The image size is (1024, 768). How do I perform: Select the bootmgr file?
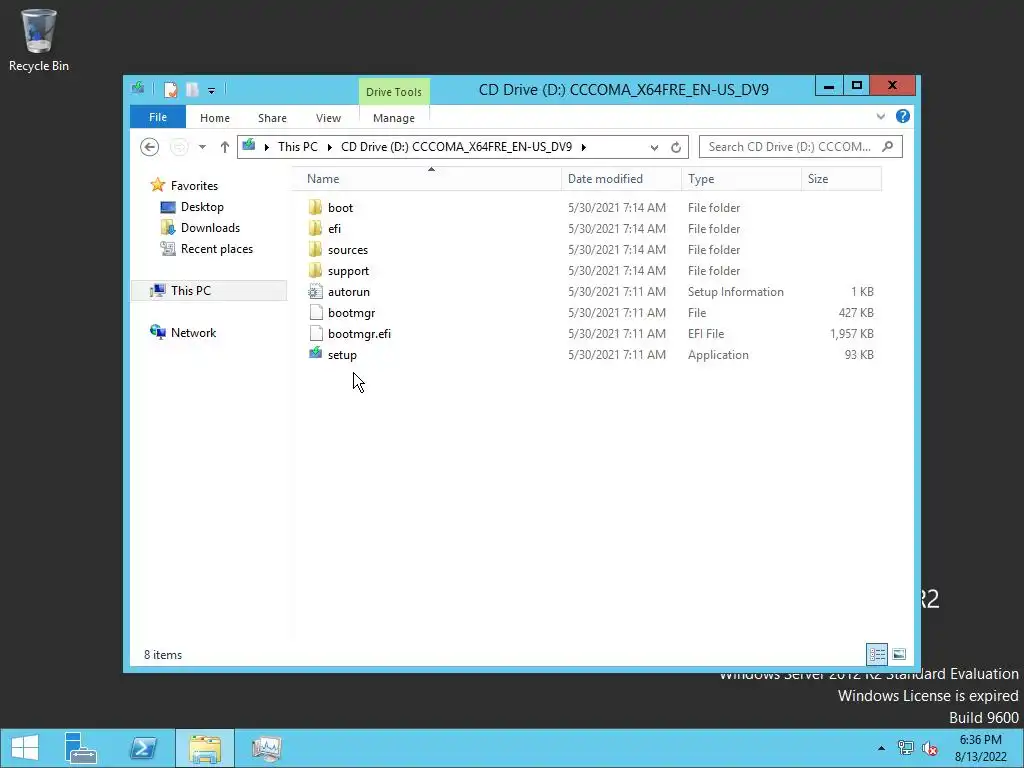(x=351, y=313)
